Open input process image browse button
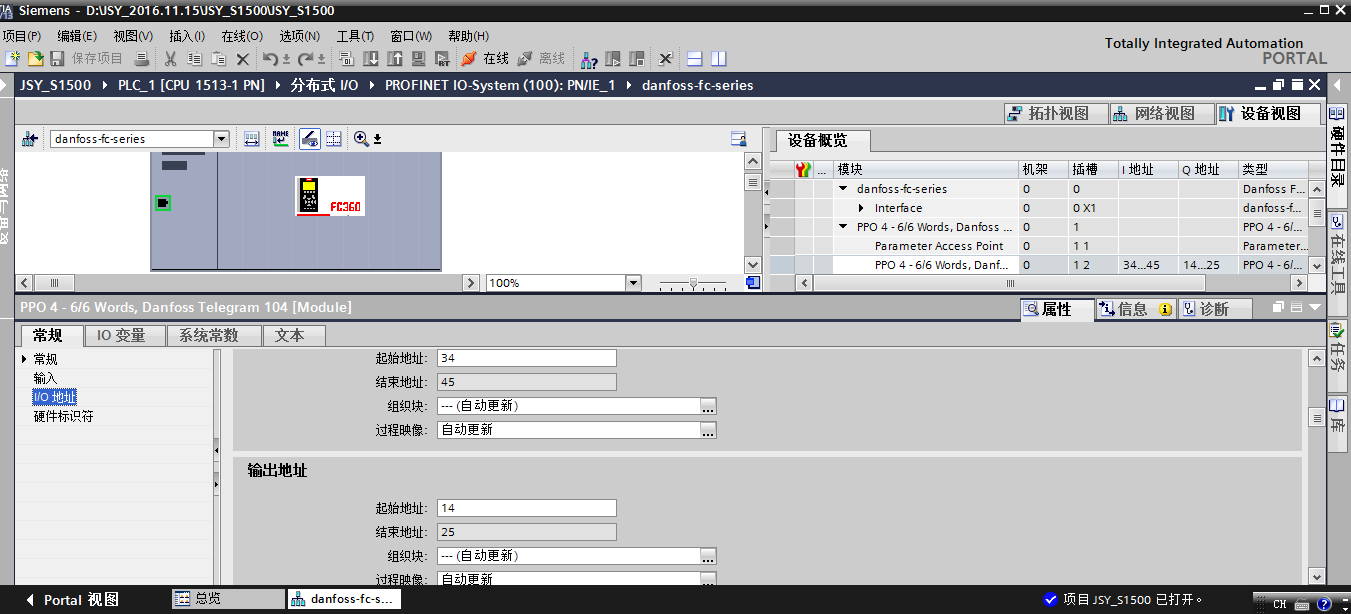 click(708, 430)
